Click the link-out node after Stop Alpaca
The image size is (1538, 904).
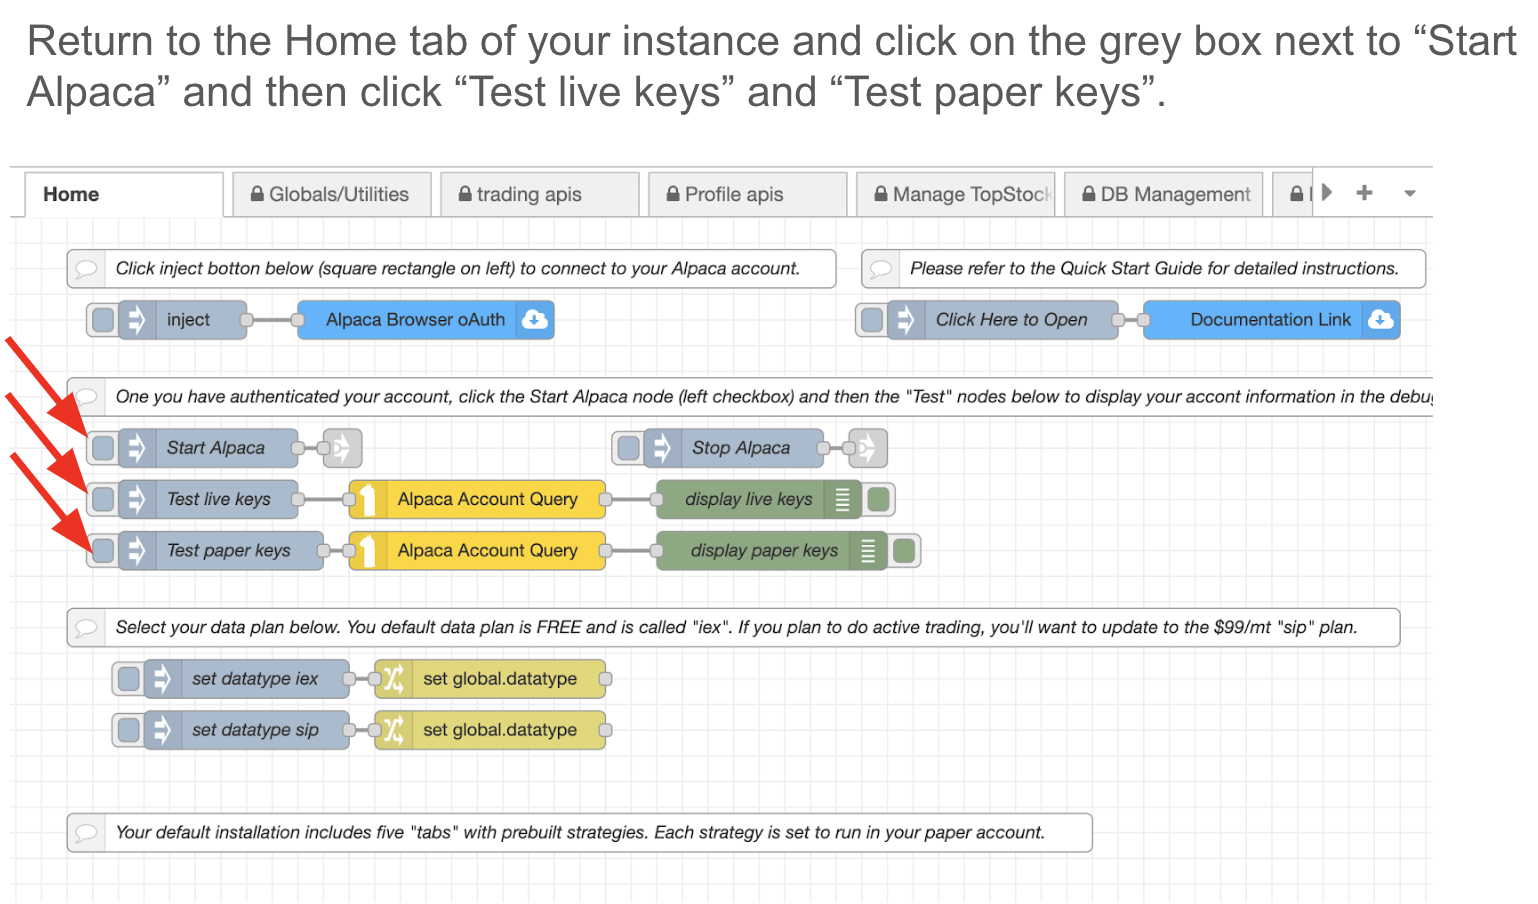pyautogui.click(x=867, y=448)
